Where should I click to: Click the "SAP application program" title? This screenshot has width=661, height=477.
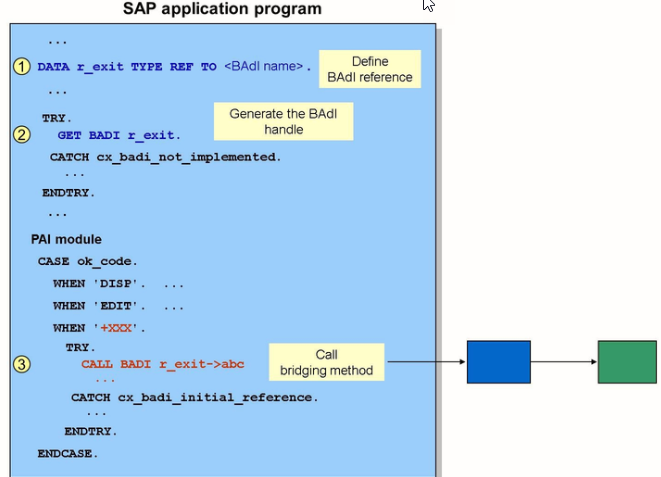[222, 9]
